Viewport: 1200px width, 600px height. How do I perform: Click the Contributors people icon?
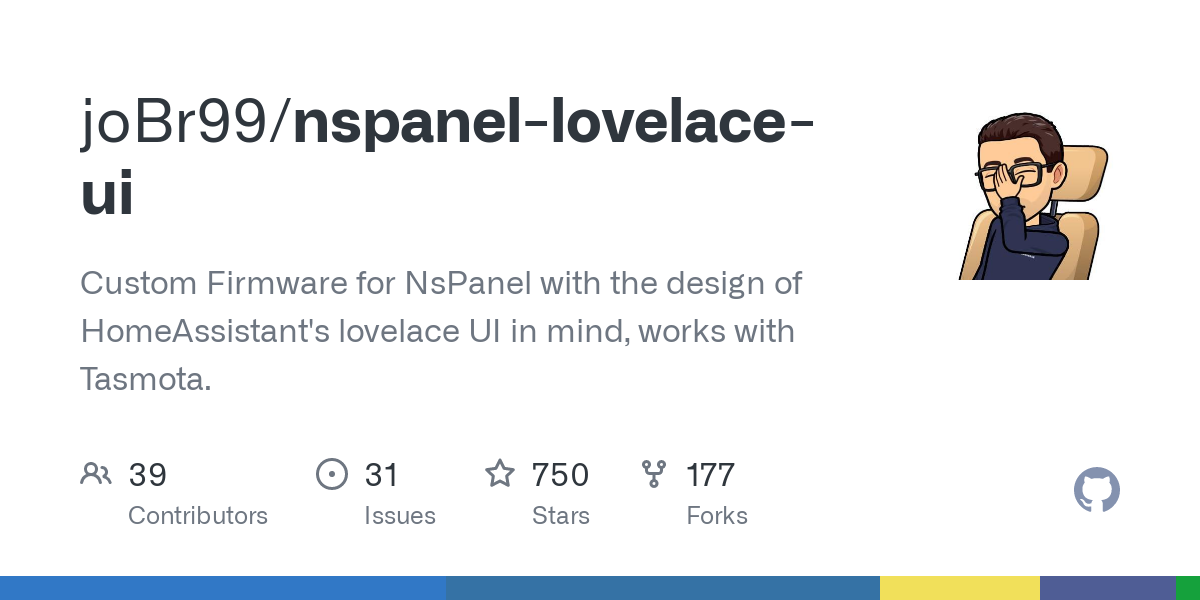[x=96, y=473]
